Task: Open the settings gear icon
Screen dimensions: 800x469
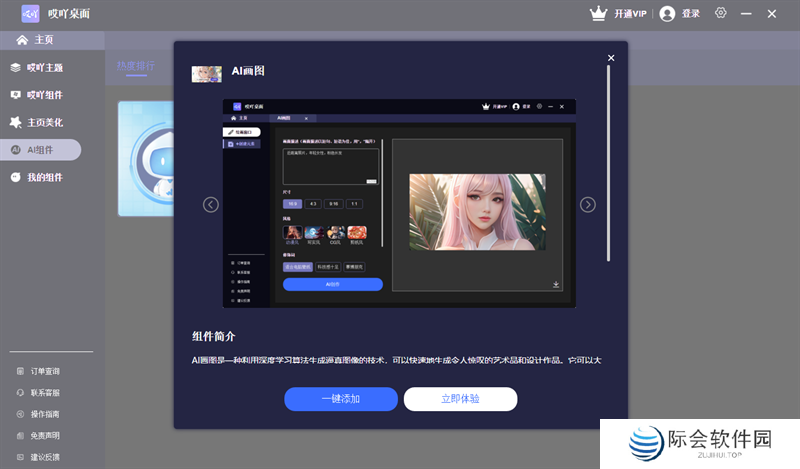Action: [x=720, y=13]
